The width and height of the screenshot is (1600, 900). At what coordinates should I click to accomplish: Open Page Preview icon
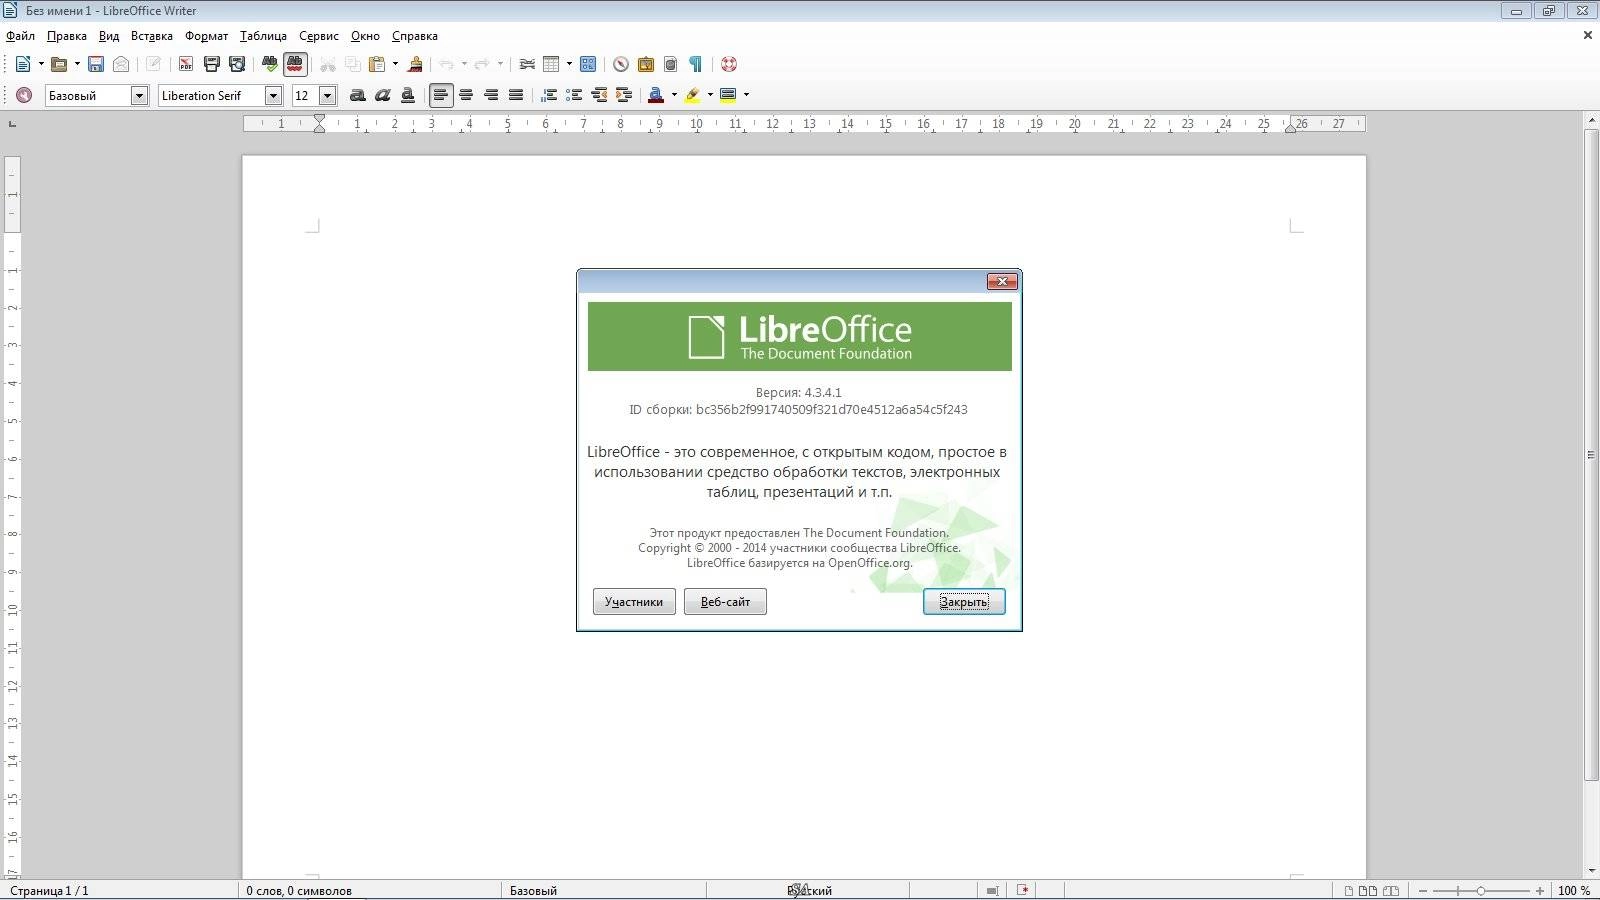[x=237, y=64]
